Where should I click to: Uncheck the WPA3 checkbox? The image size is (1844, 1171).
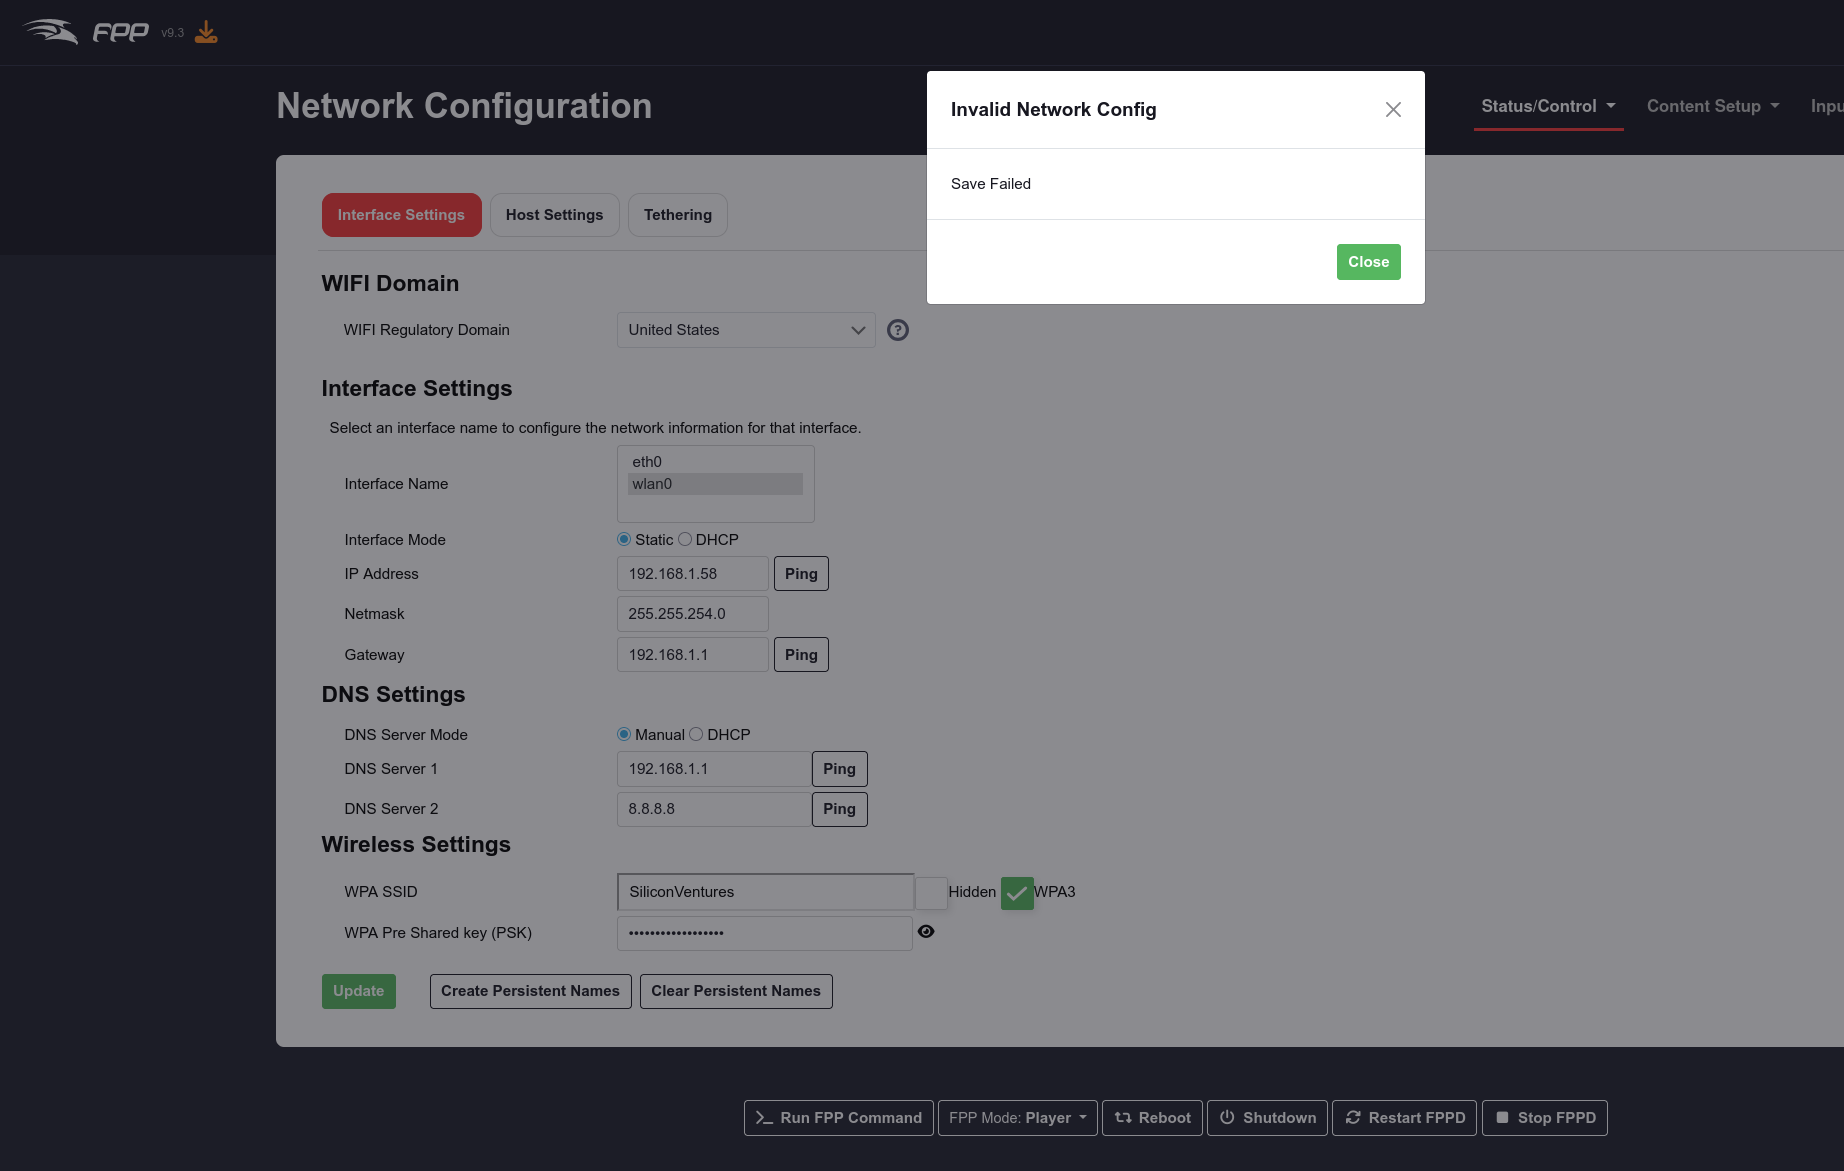pos(1017,893)
